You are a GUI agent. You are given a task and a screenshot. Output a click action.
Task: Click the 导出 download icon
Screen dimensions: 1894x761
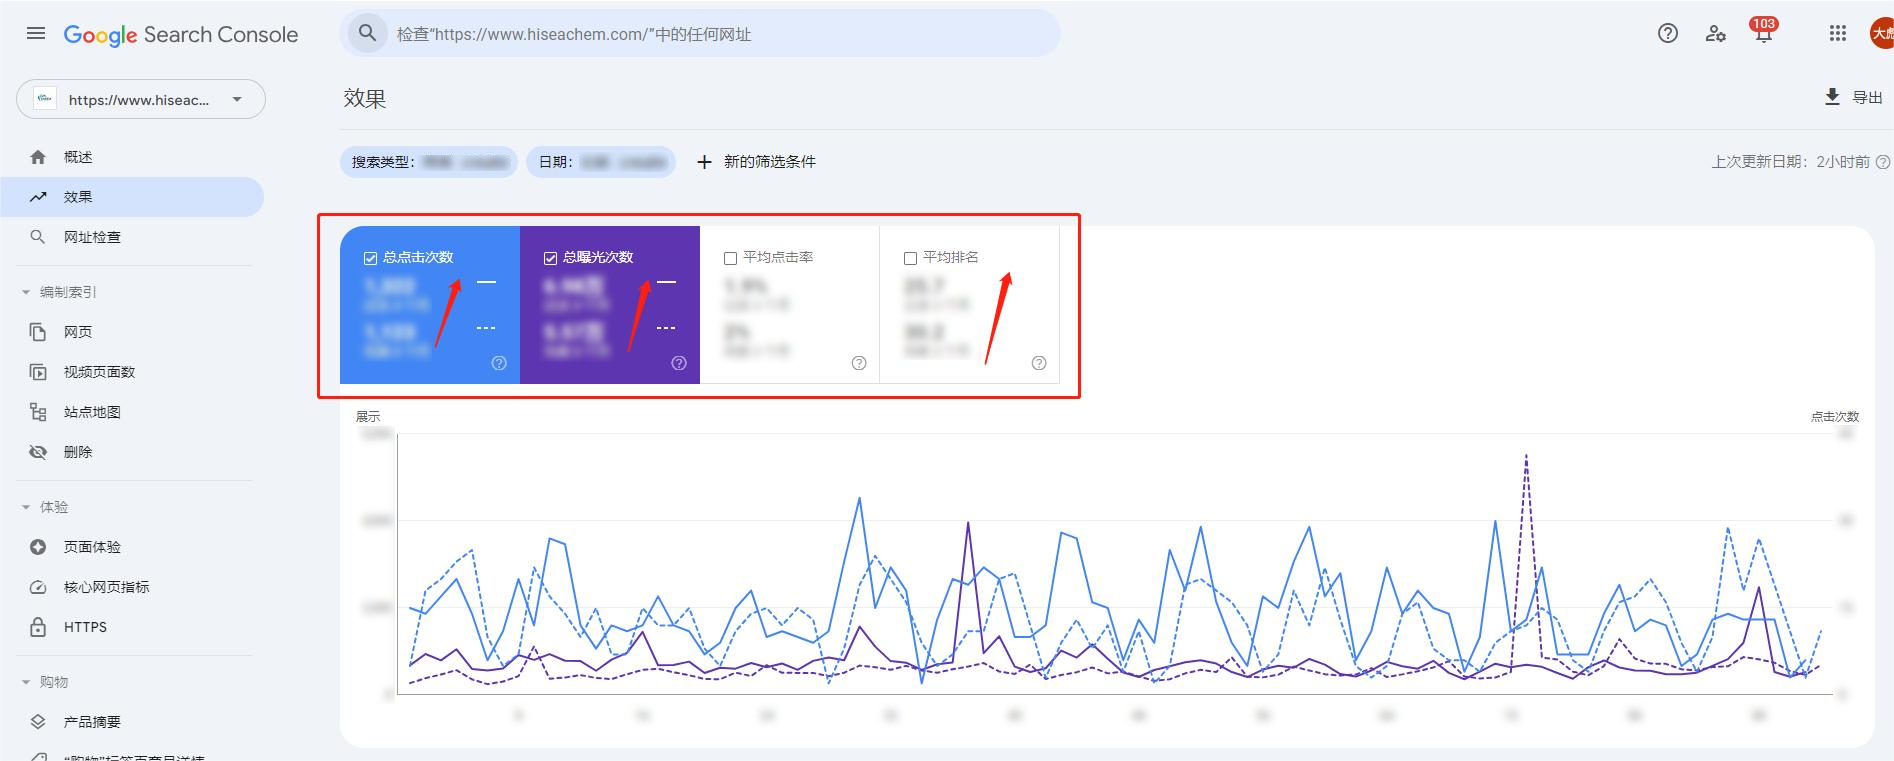[x=1832, y=97]
